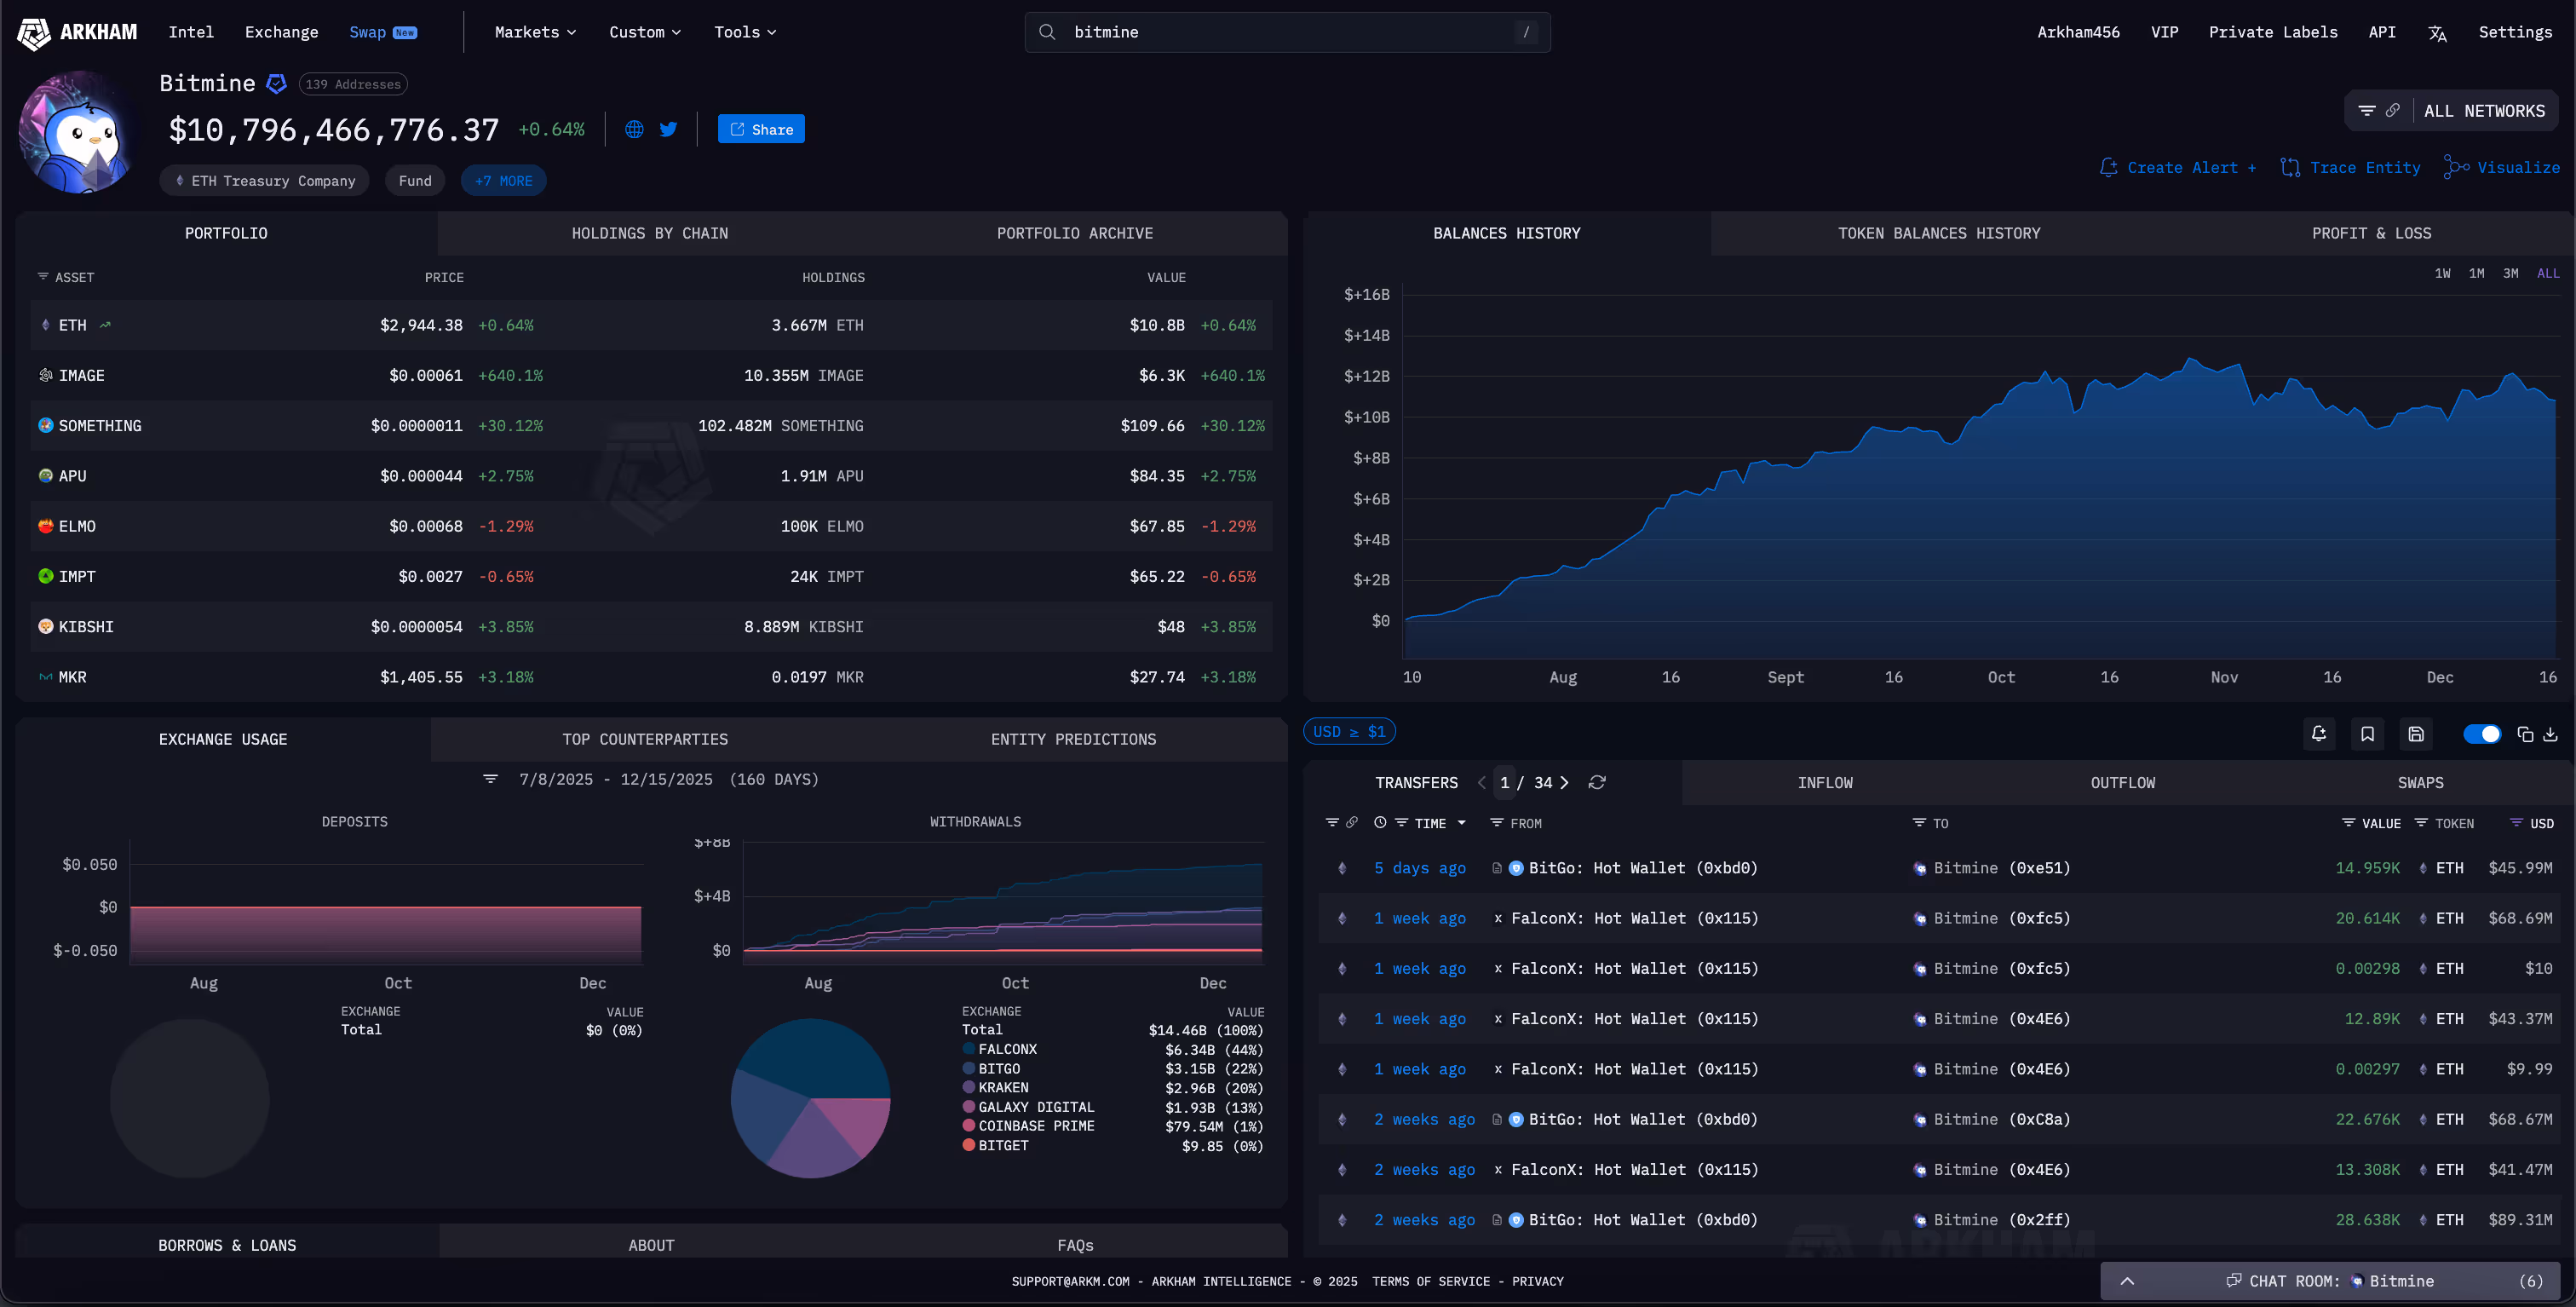Click the copy icon above transfers table
The width and height of the screenshot is (2576, 1307).
[x=2525, y=734]
